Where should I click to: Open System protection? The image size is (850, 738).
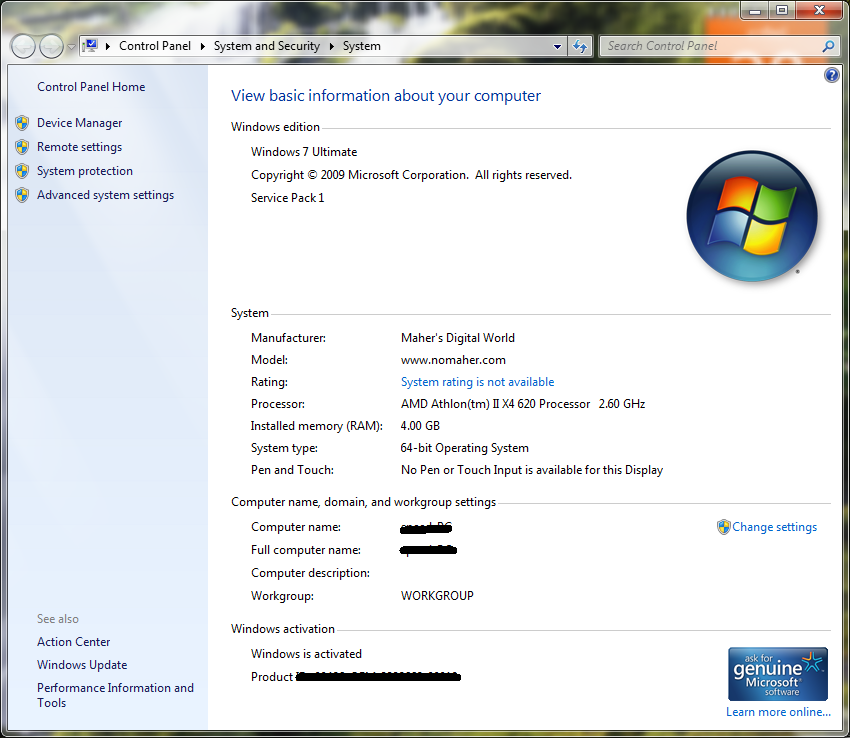point(85,171)
